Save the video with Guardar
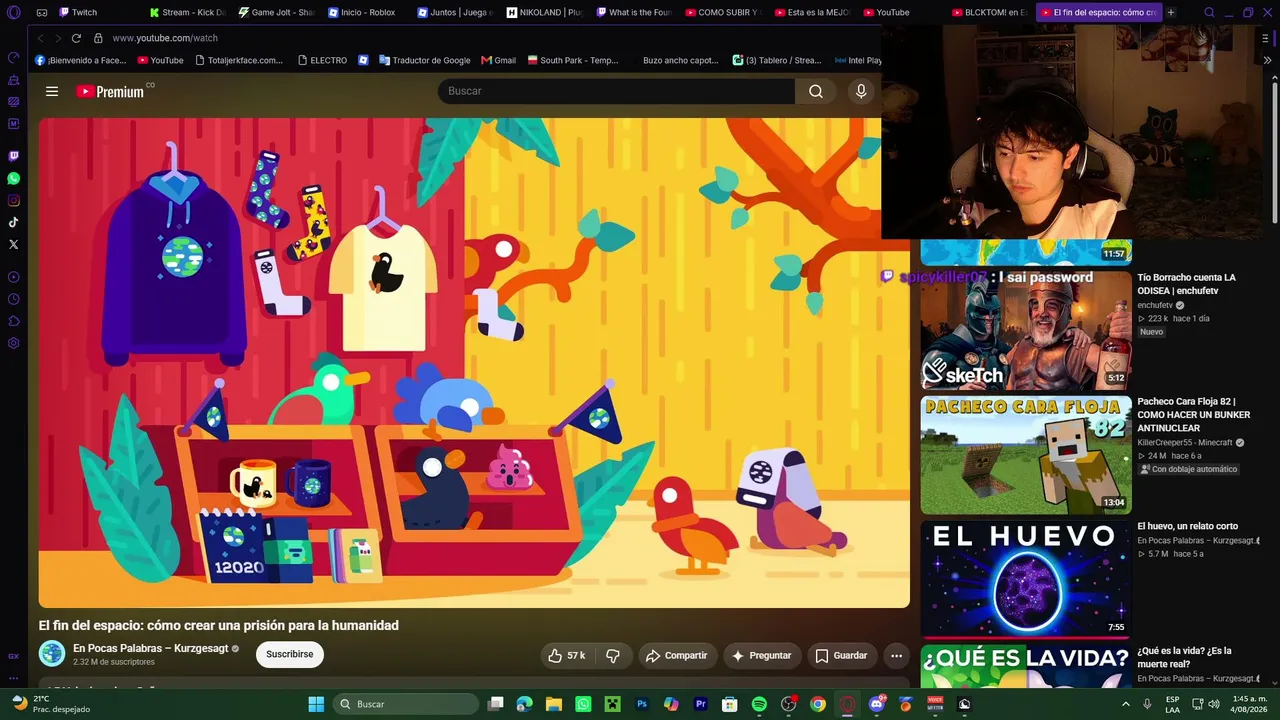This screenshot has width=1280, height=720. click(841, 656)
